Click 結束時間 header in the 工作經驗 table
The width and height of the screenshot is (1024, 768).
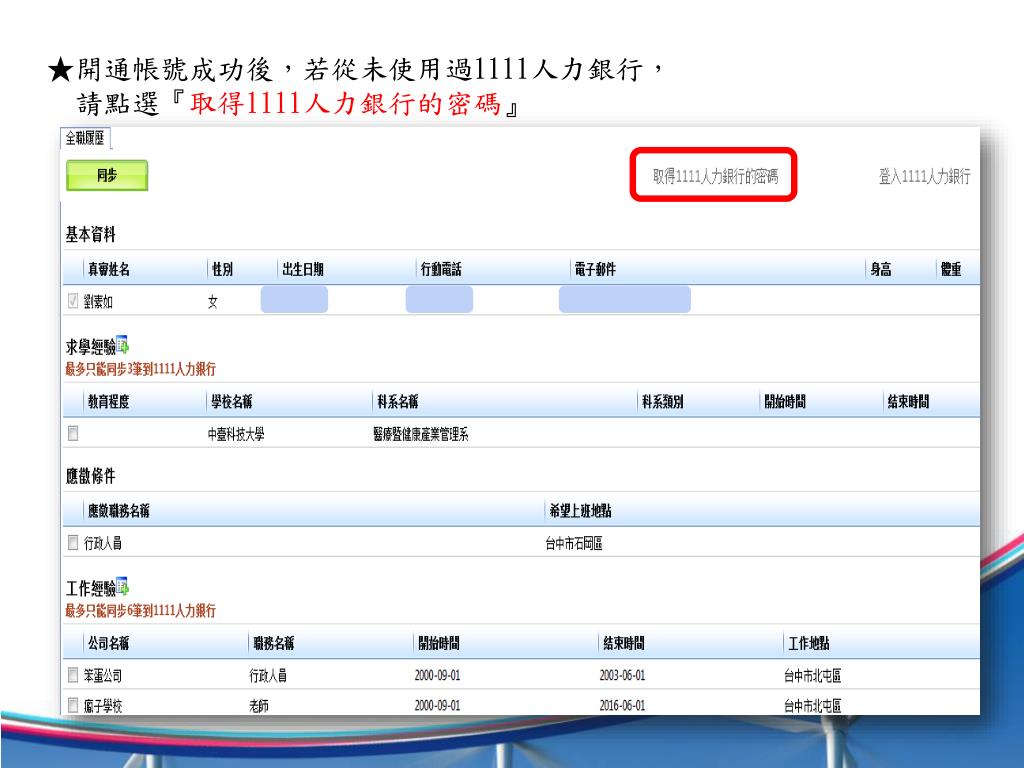(624, 643)
